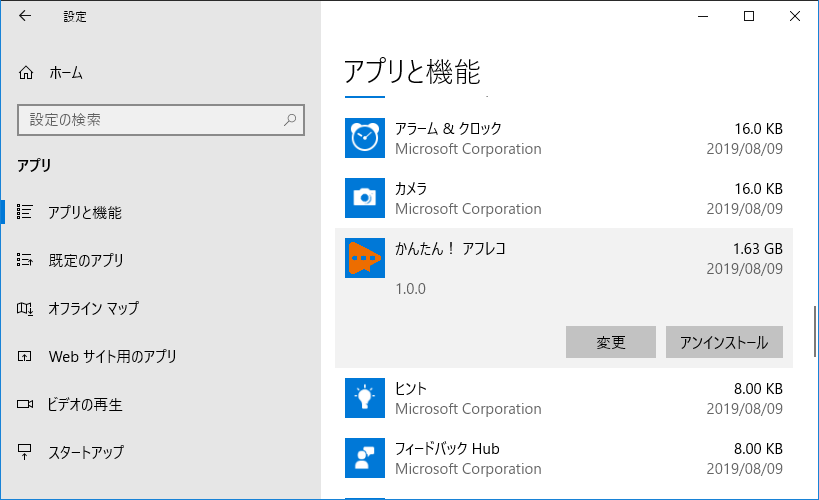819x500 pixels.
Task: Select the ビデオの再生 video icon
Action: point(25,404)
